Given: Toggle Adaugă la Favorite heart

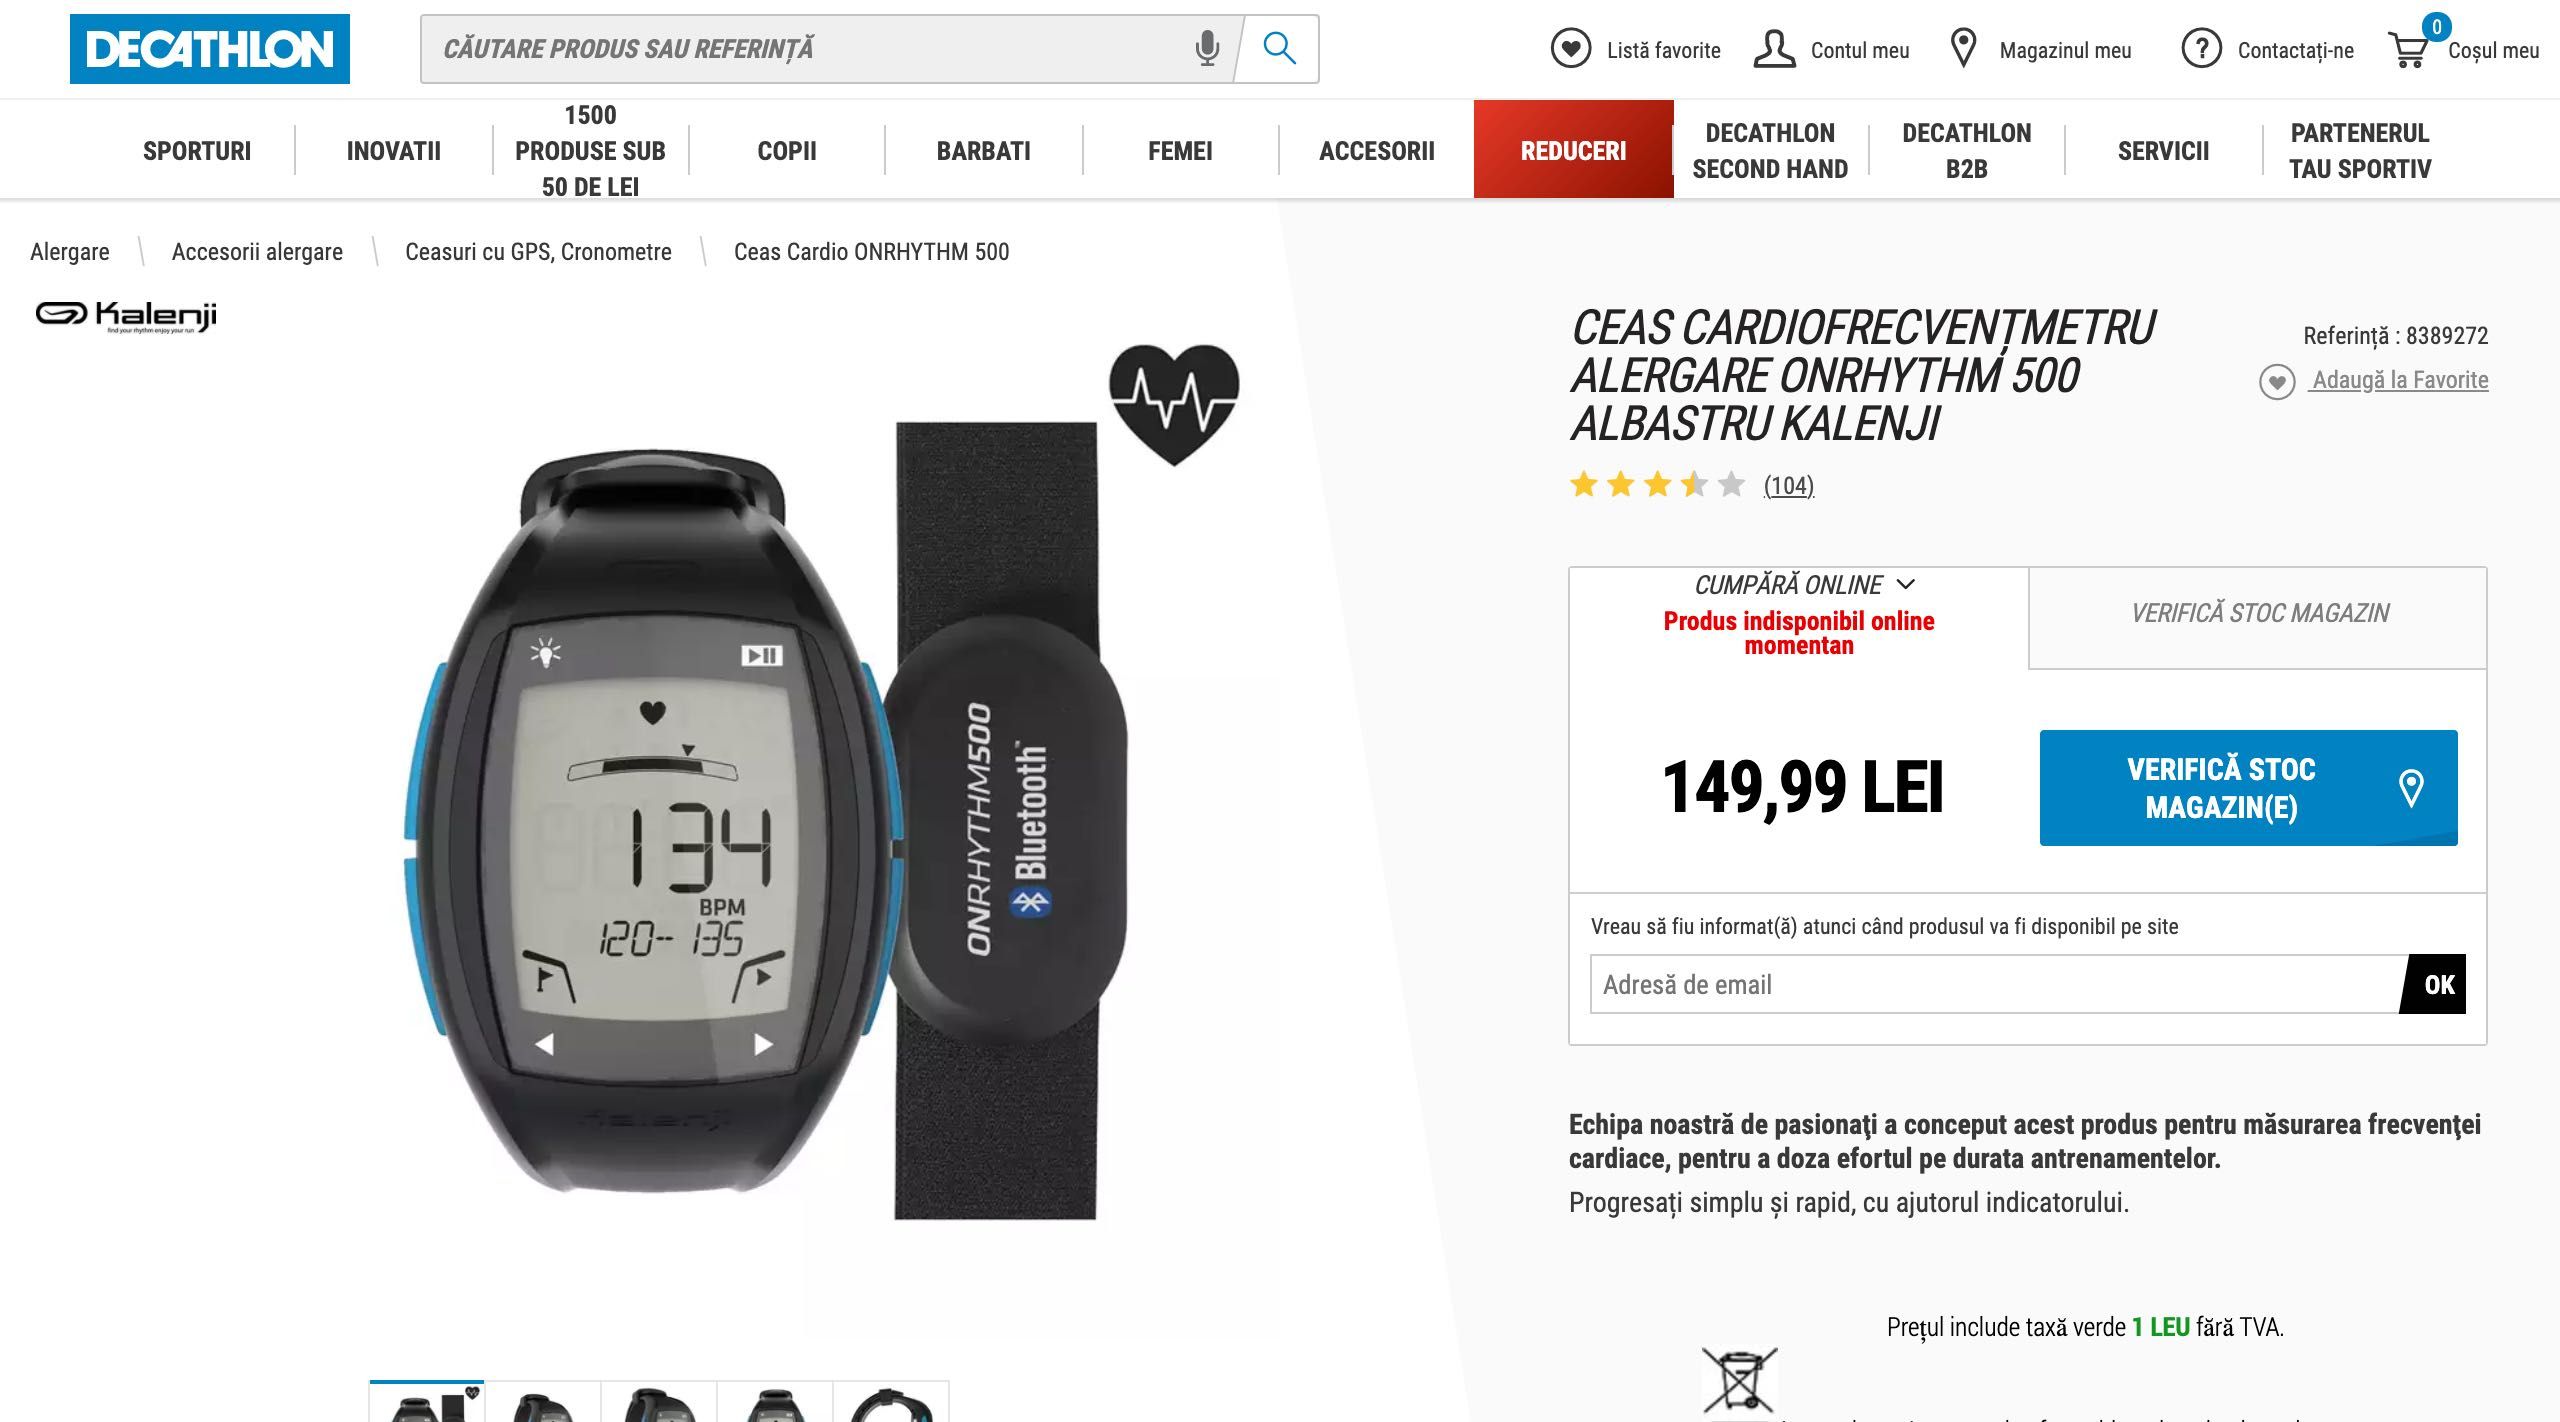Looking at the screenshot, I should point(2277,381).
